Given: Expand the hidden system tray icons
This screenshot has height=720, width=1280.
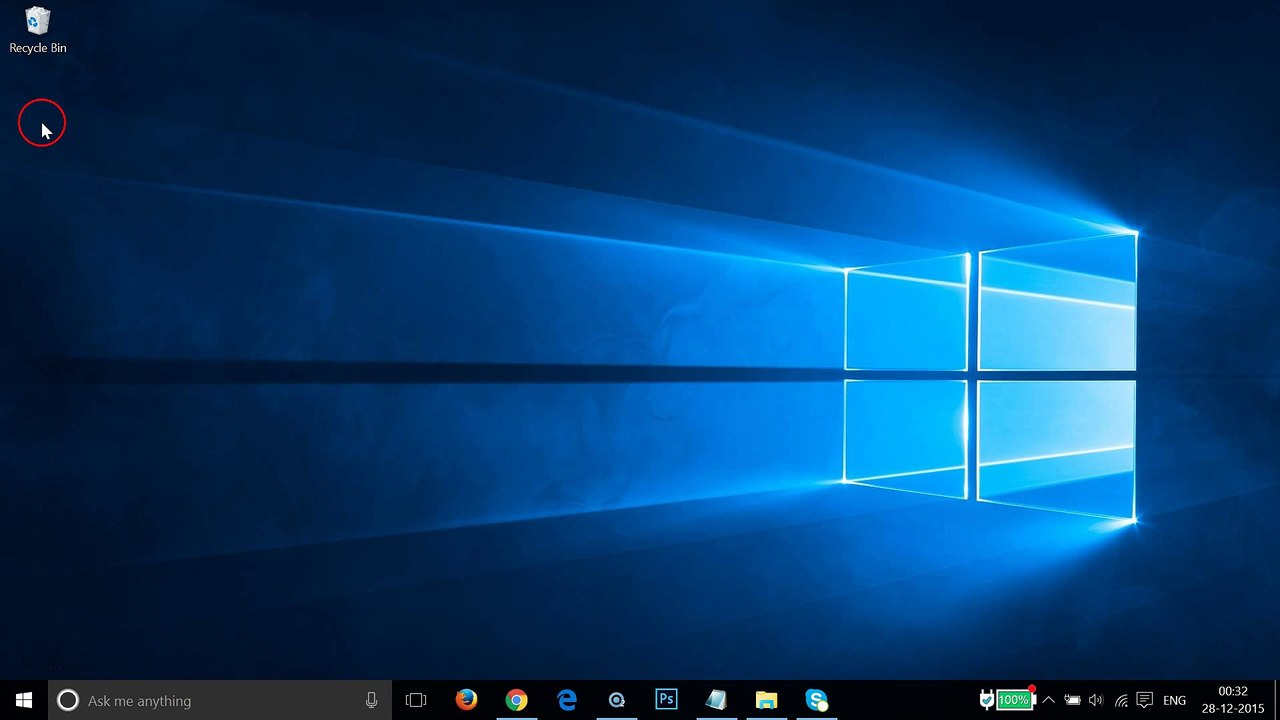Looking at the screenshot, I should click(x=1048, y=700).
